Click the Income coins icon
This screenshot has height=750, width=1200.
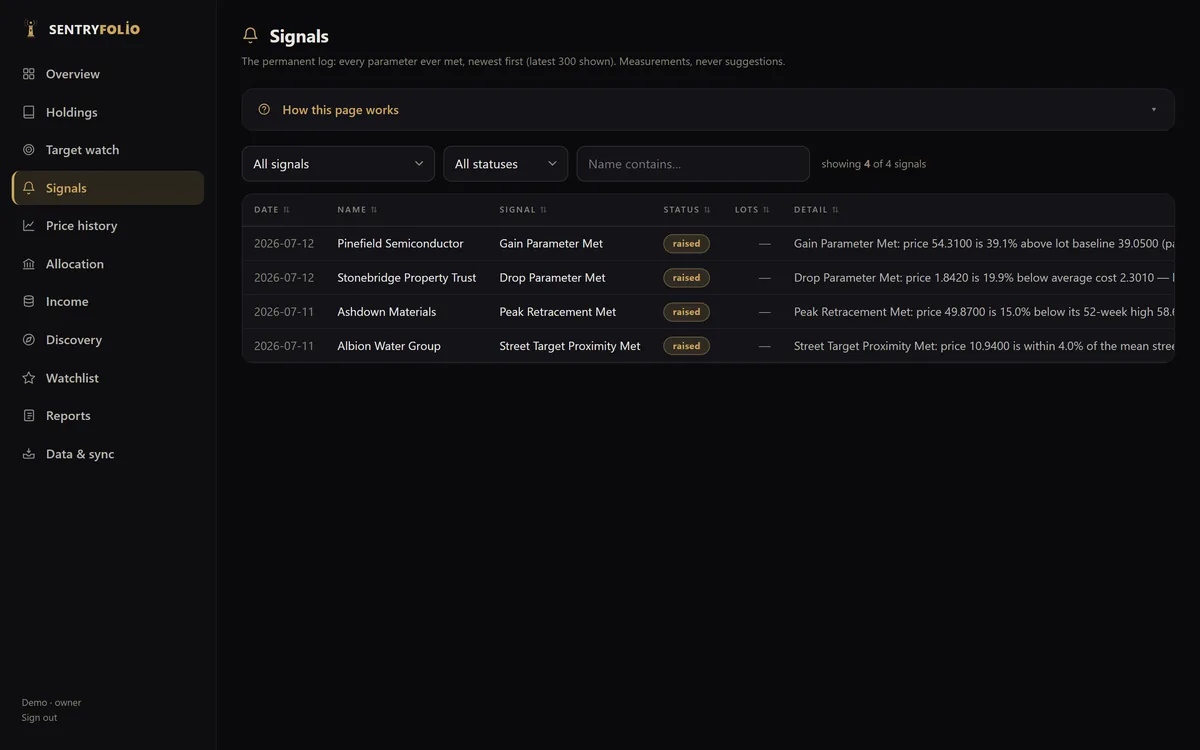point(29,302)
